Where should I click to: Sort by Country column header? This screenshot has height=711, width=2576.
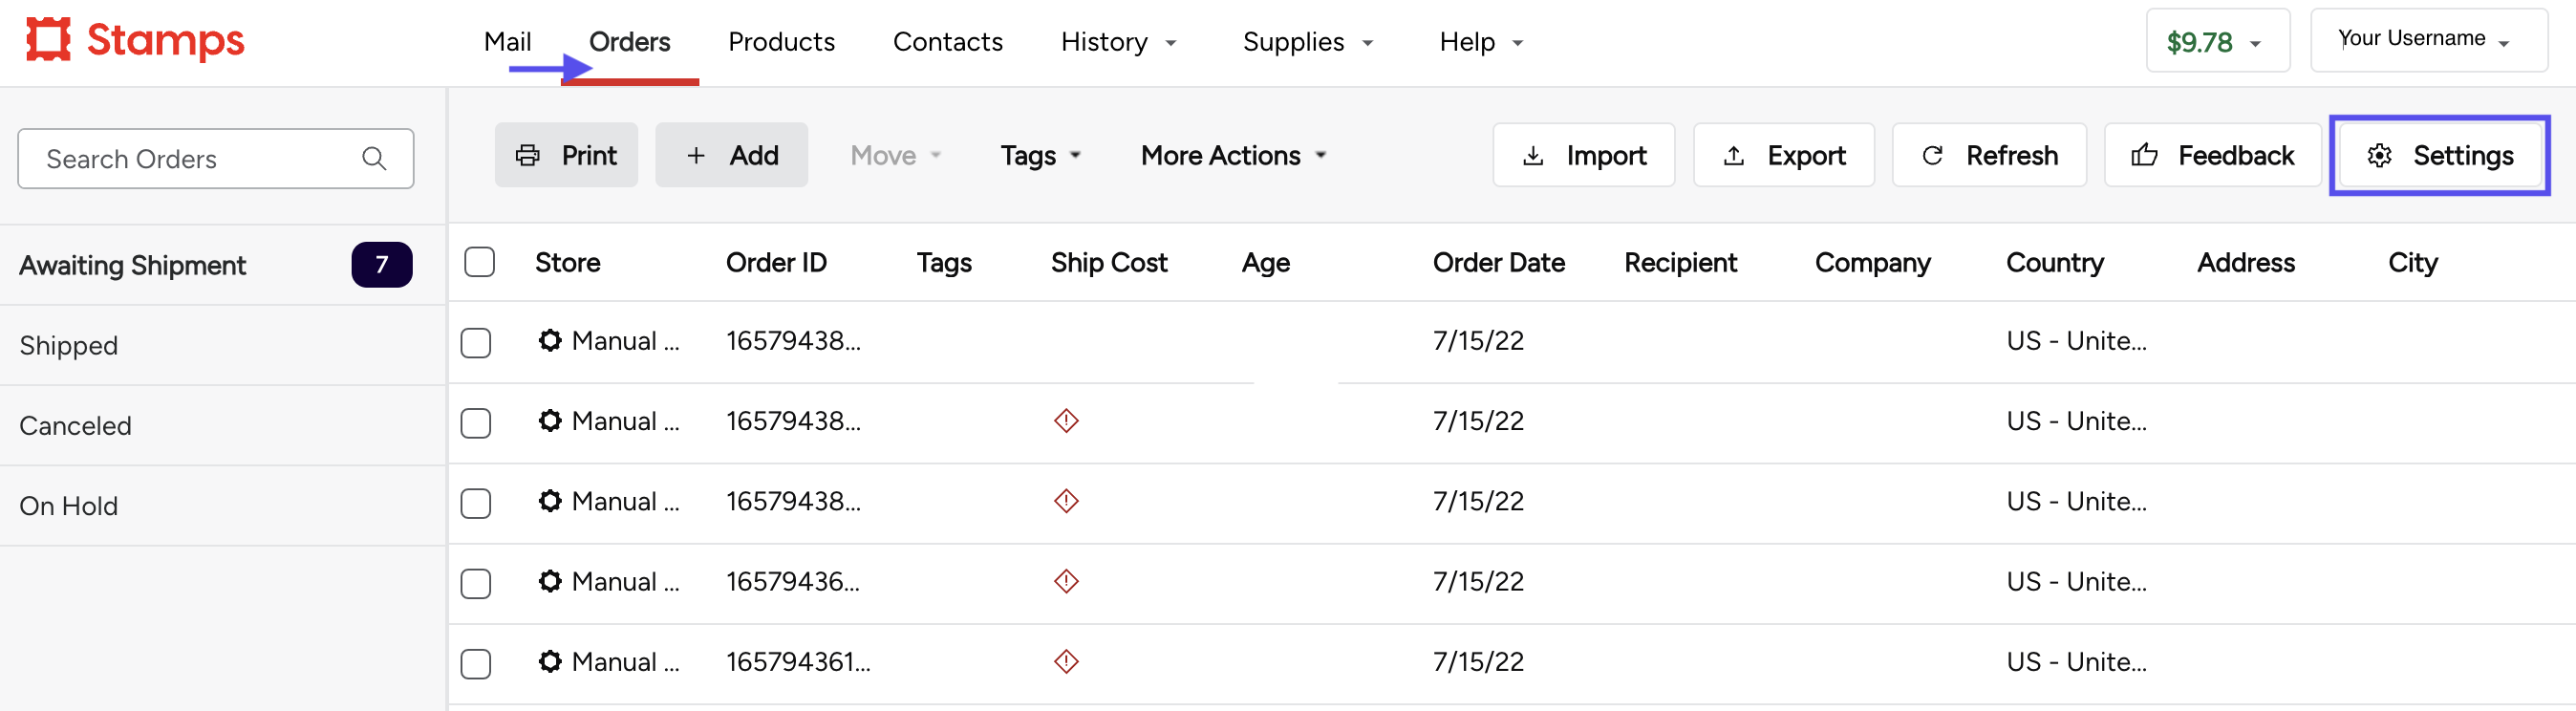tap(2054, 262)
